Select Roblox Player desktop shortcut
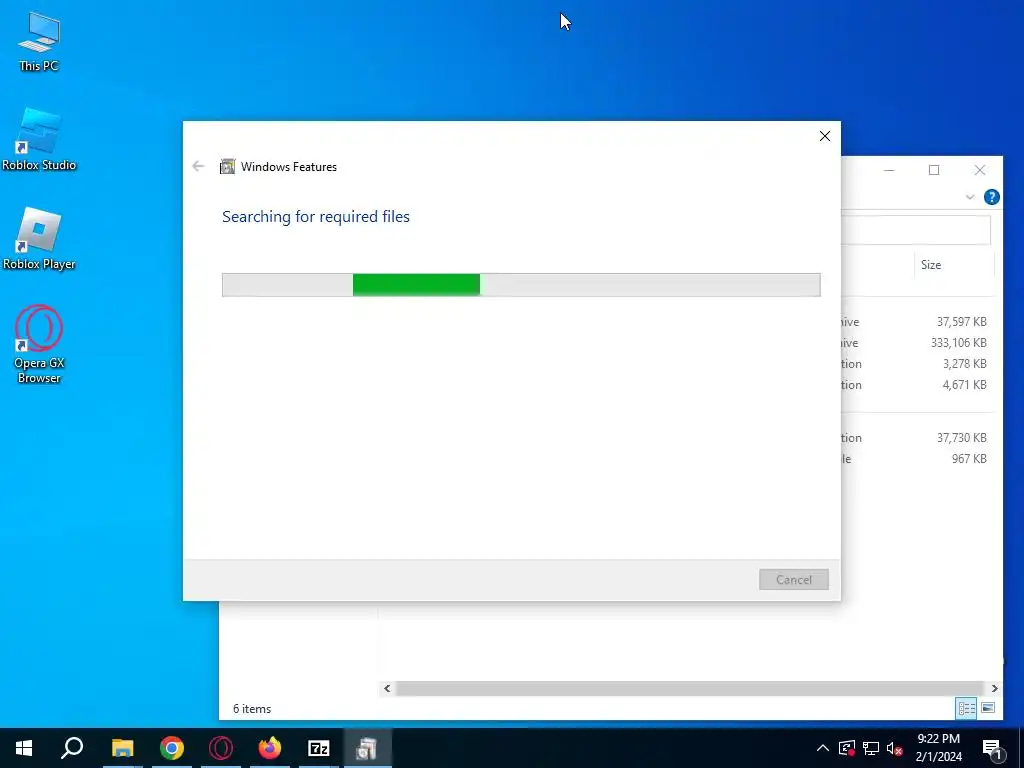 coord(39,239)
